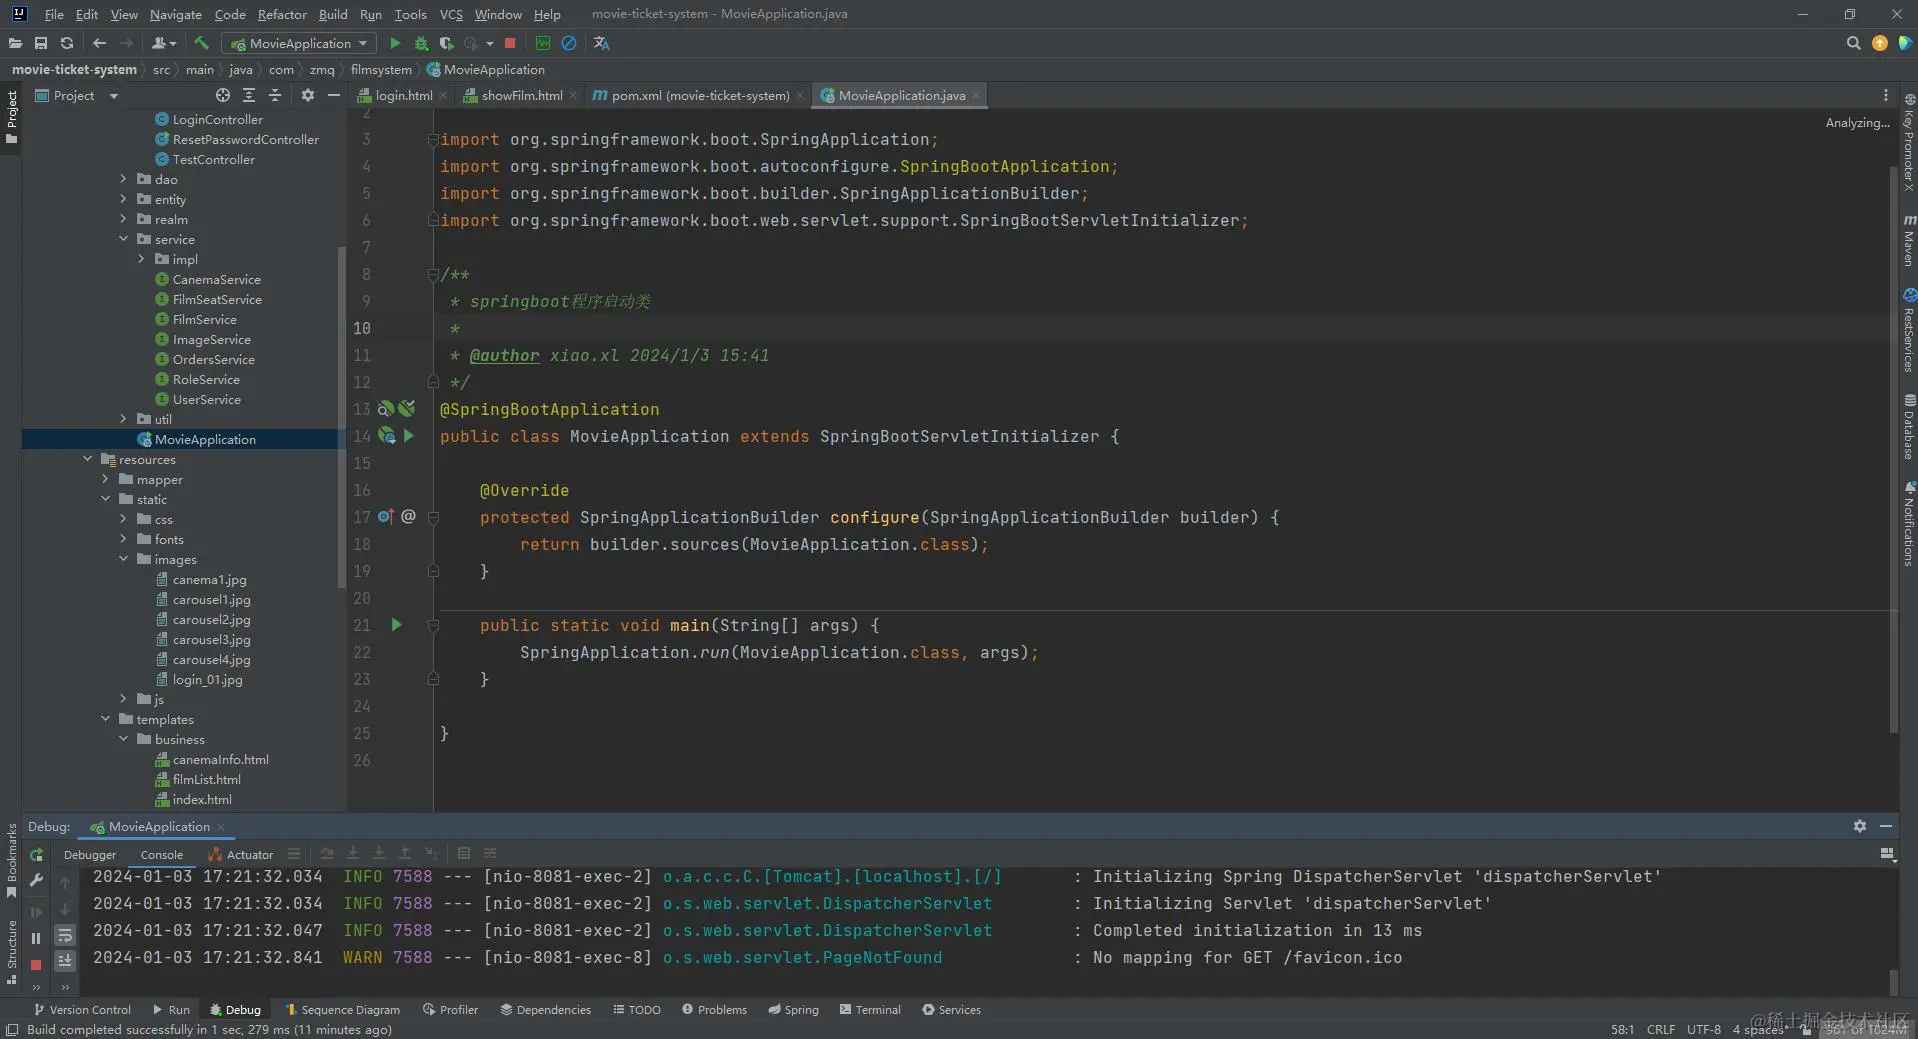Open the Version Control tool window
The image size is (1918, 1039).
click(82, 1009)
